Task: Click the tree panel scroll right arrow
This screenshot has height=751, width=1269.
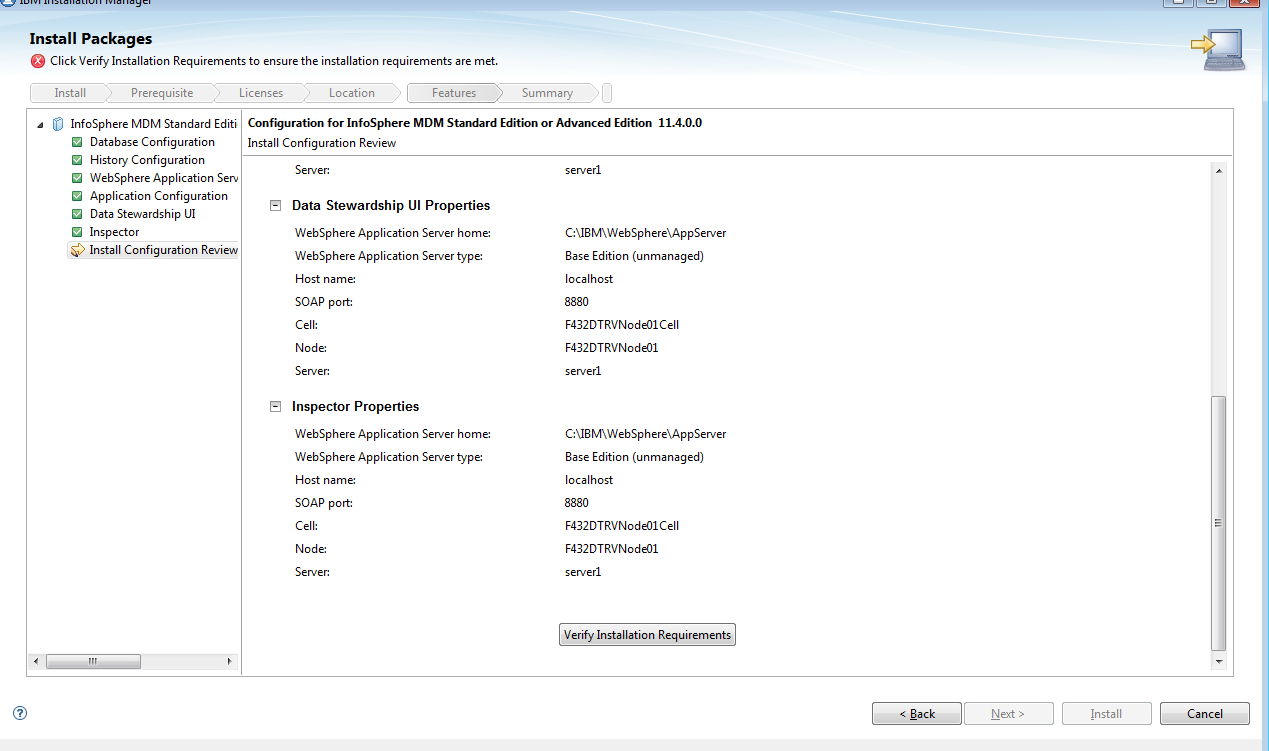Action: click(x=229, y=661)
